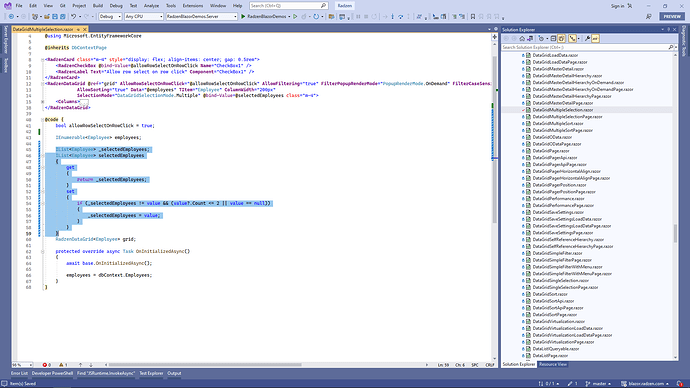
Task: Click the notifications bell in status bar
Action: pos(680,384)
